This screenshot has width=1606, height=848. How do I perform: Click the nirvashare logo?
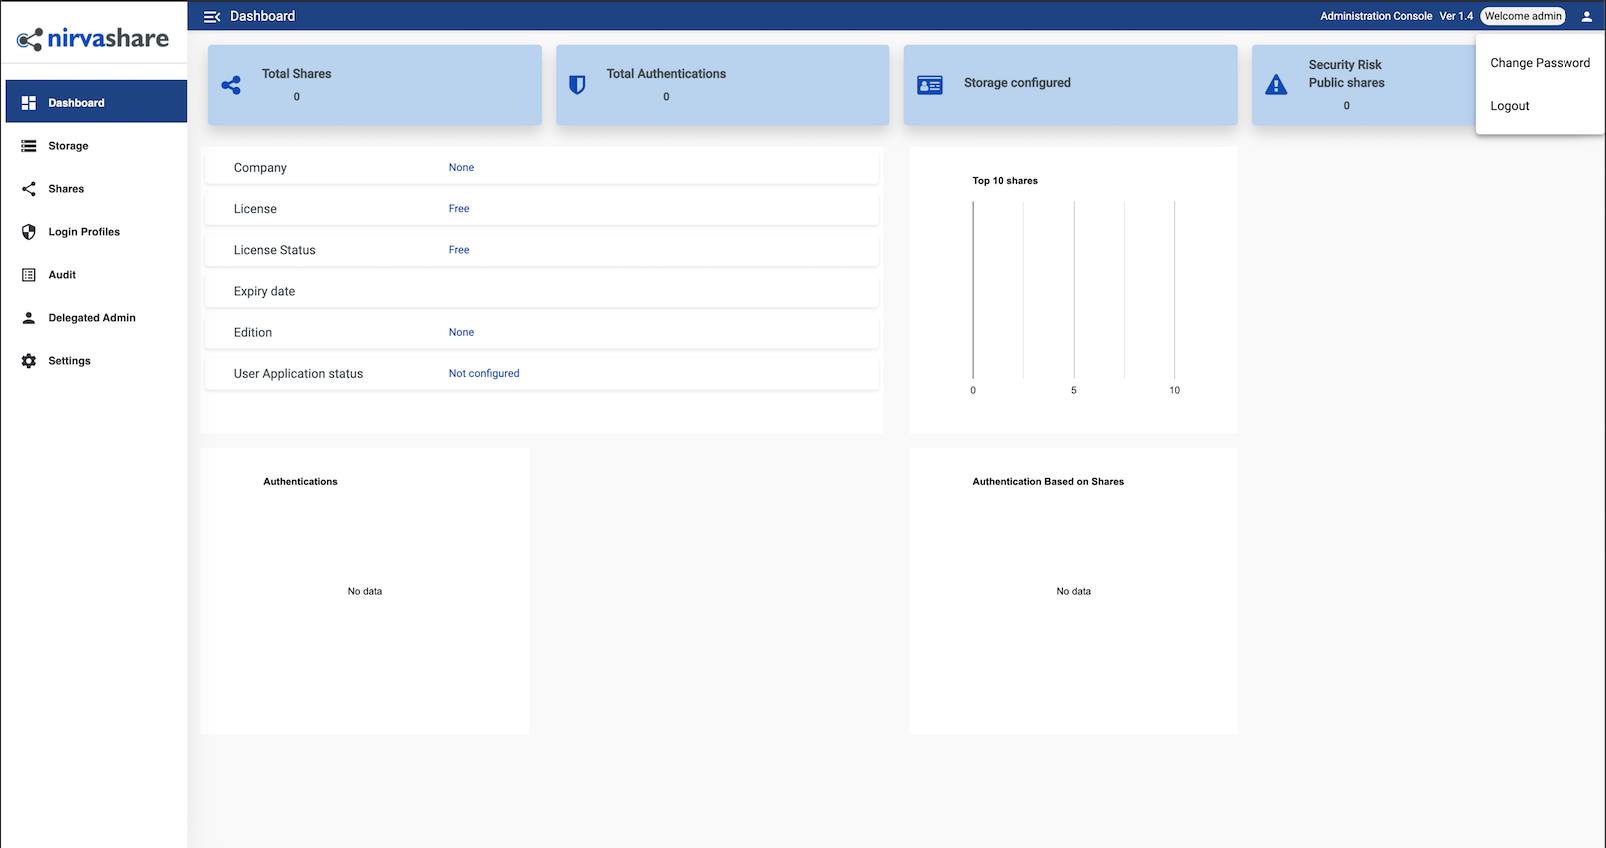[x=93, y=39]
